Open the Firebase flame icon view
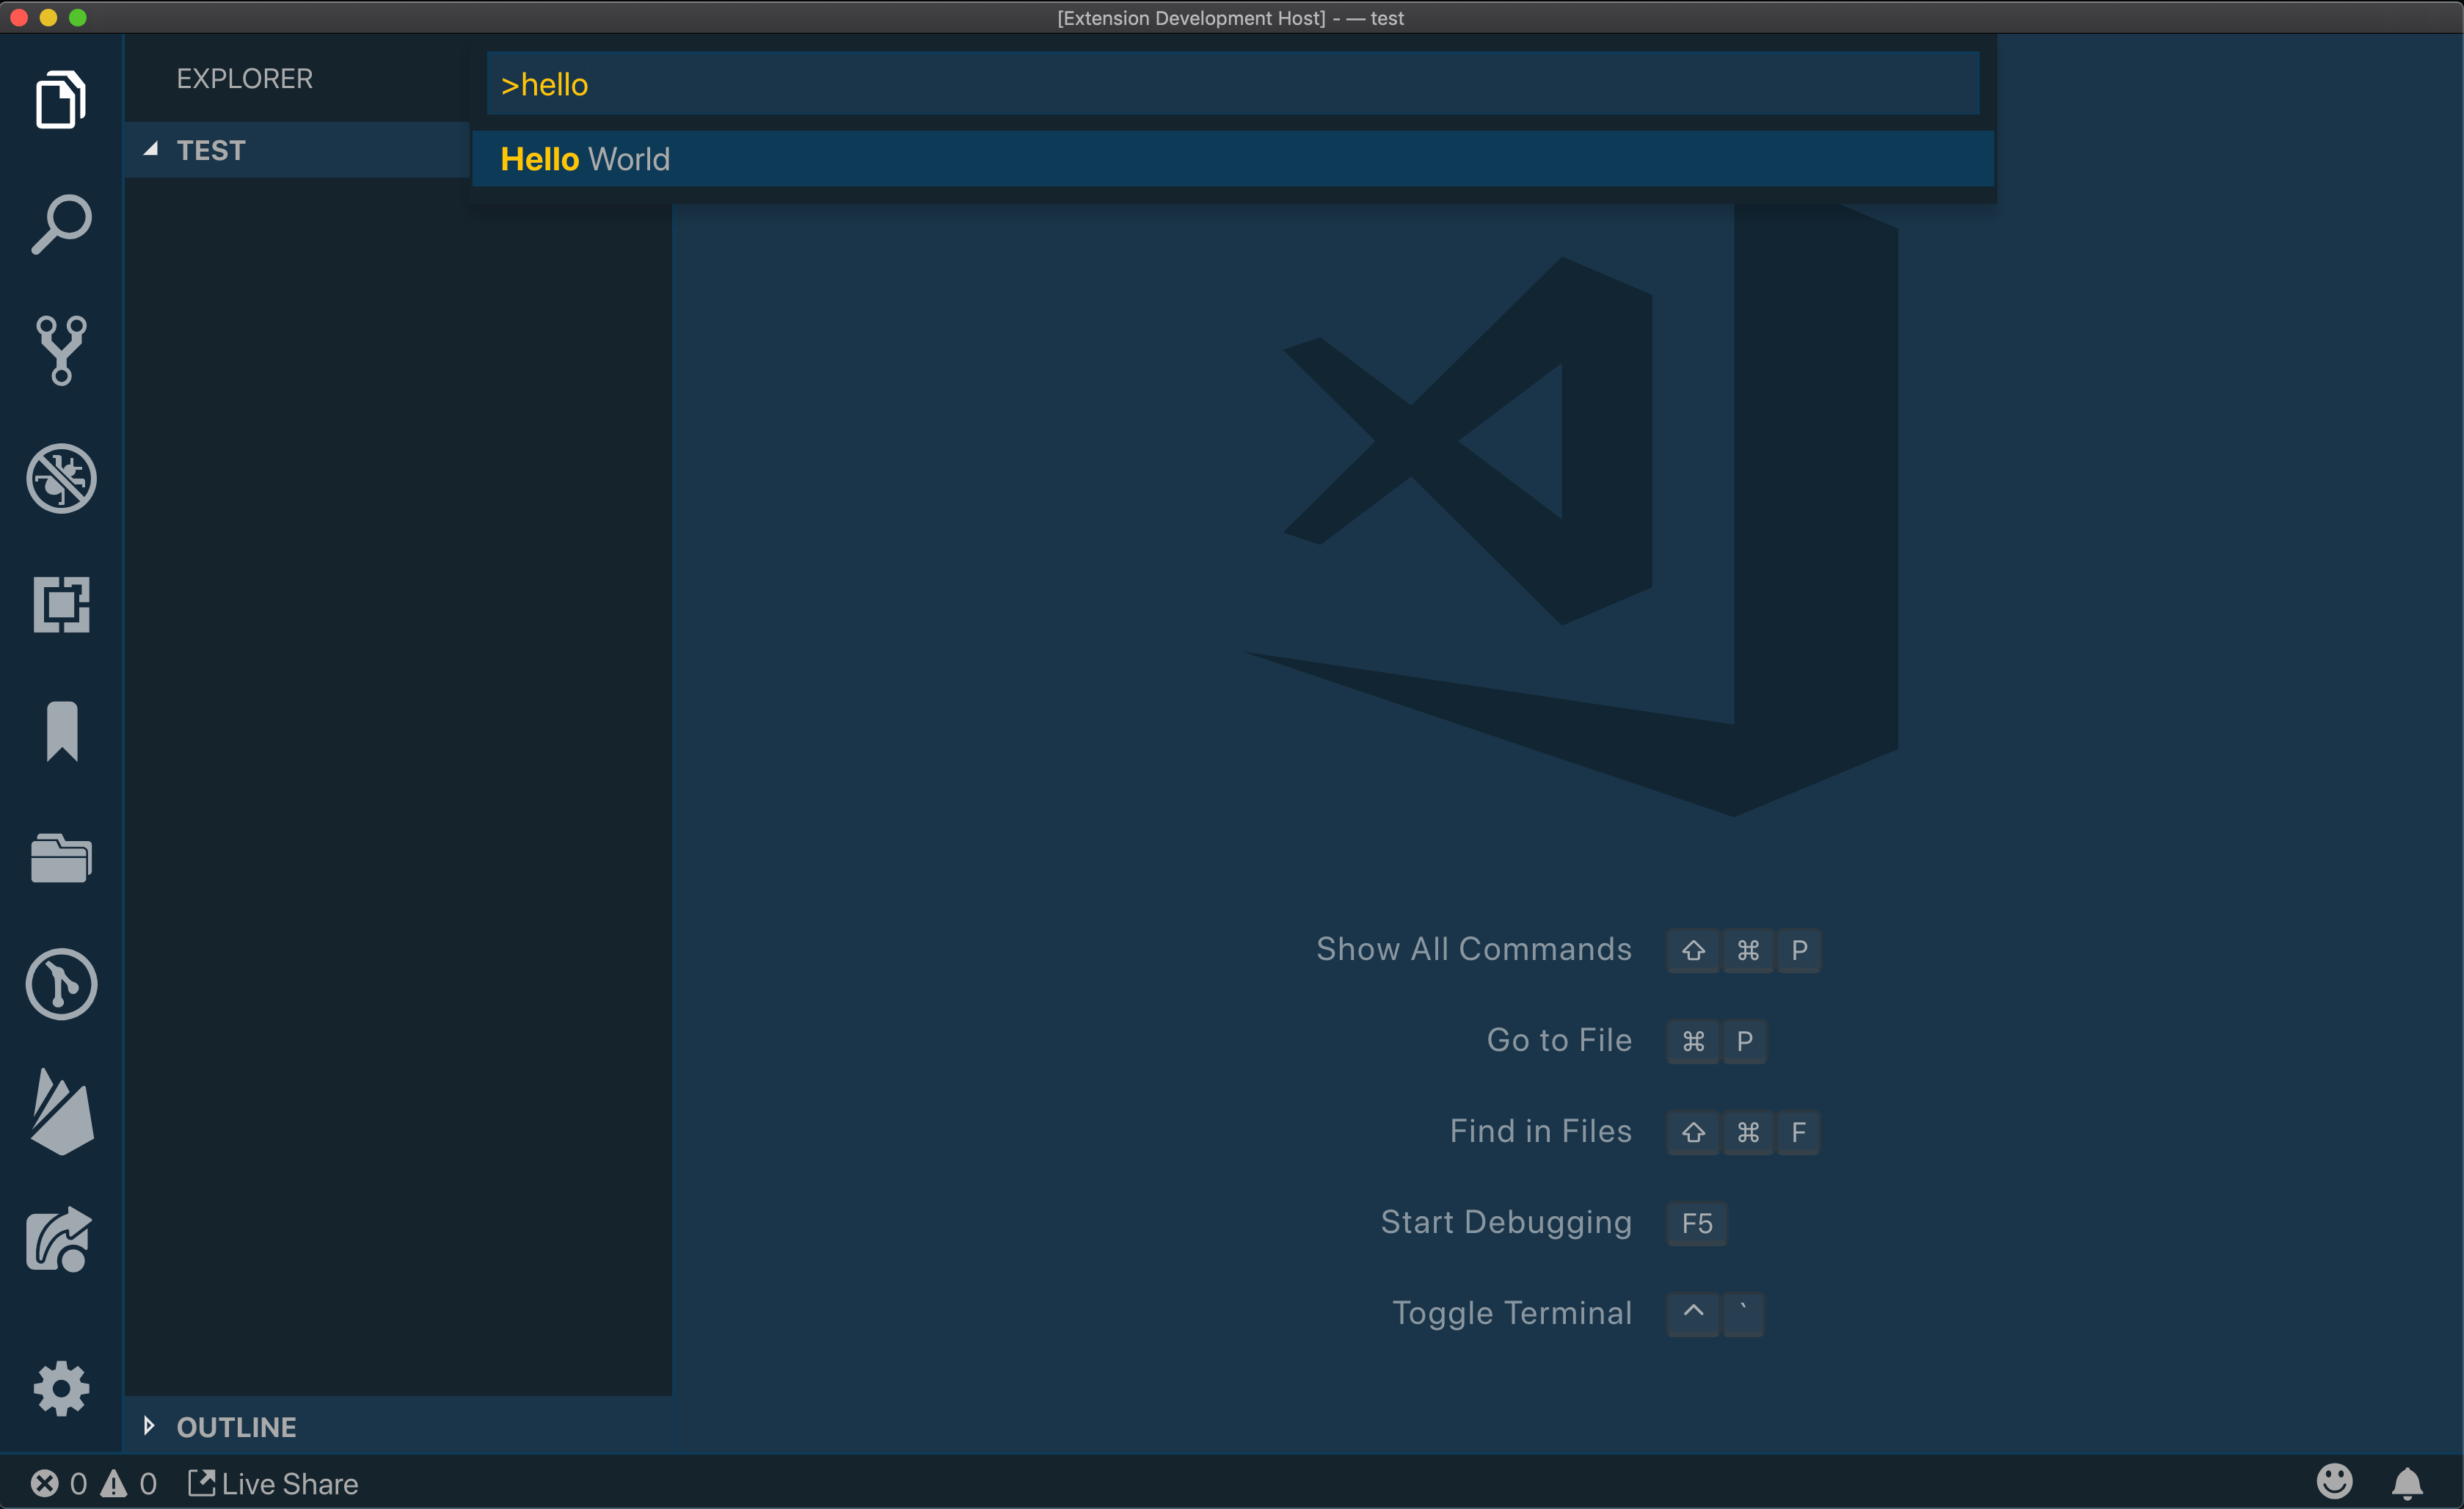 (62, 1111)
